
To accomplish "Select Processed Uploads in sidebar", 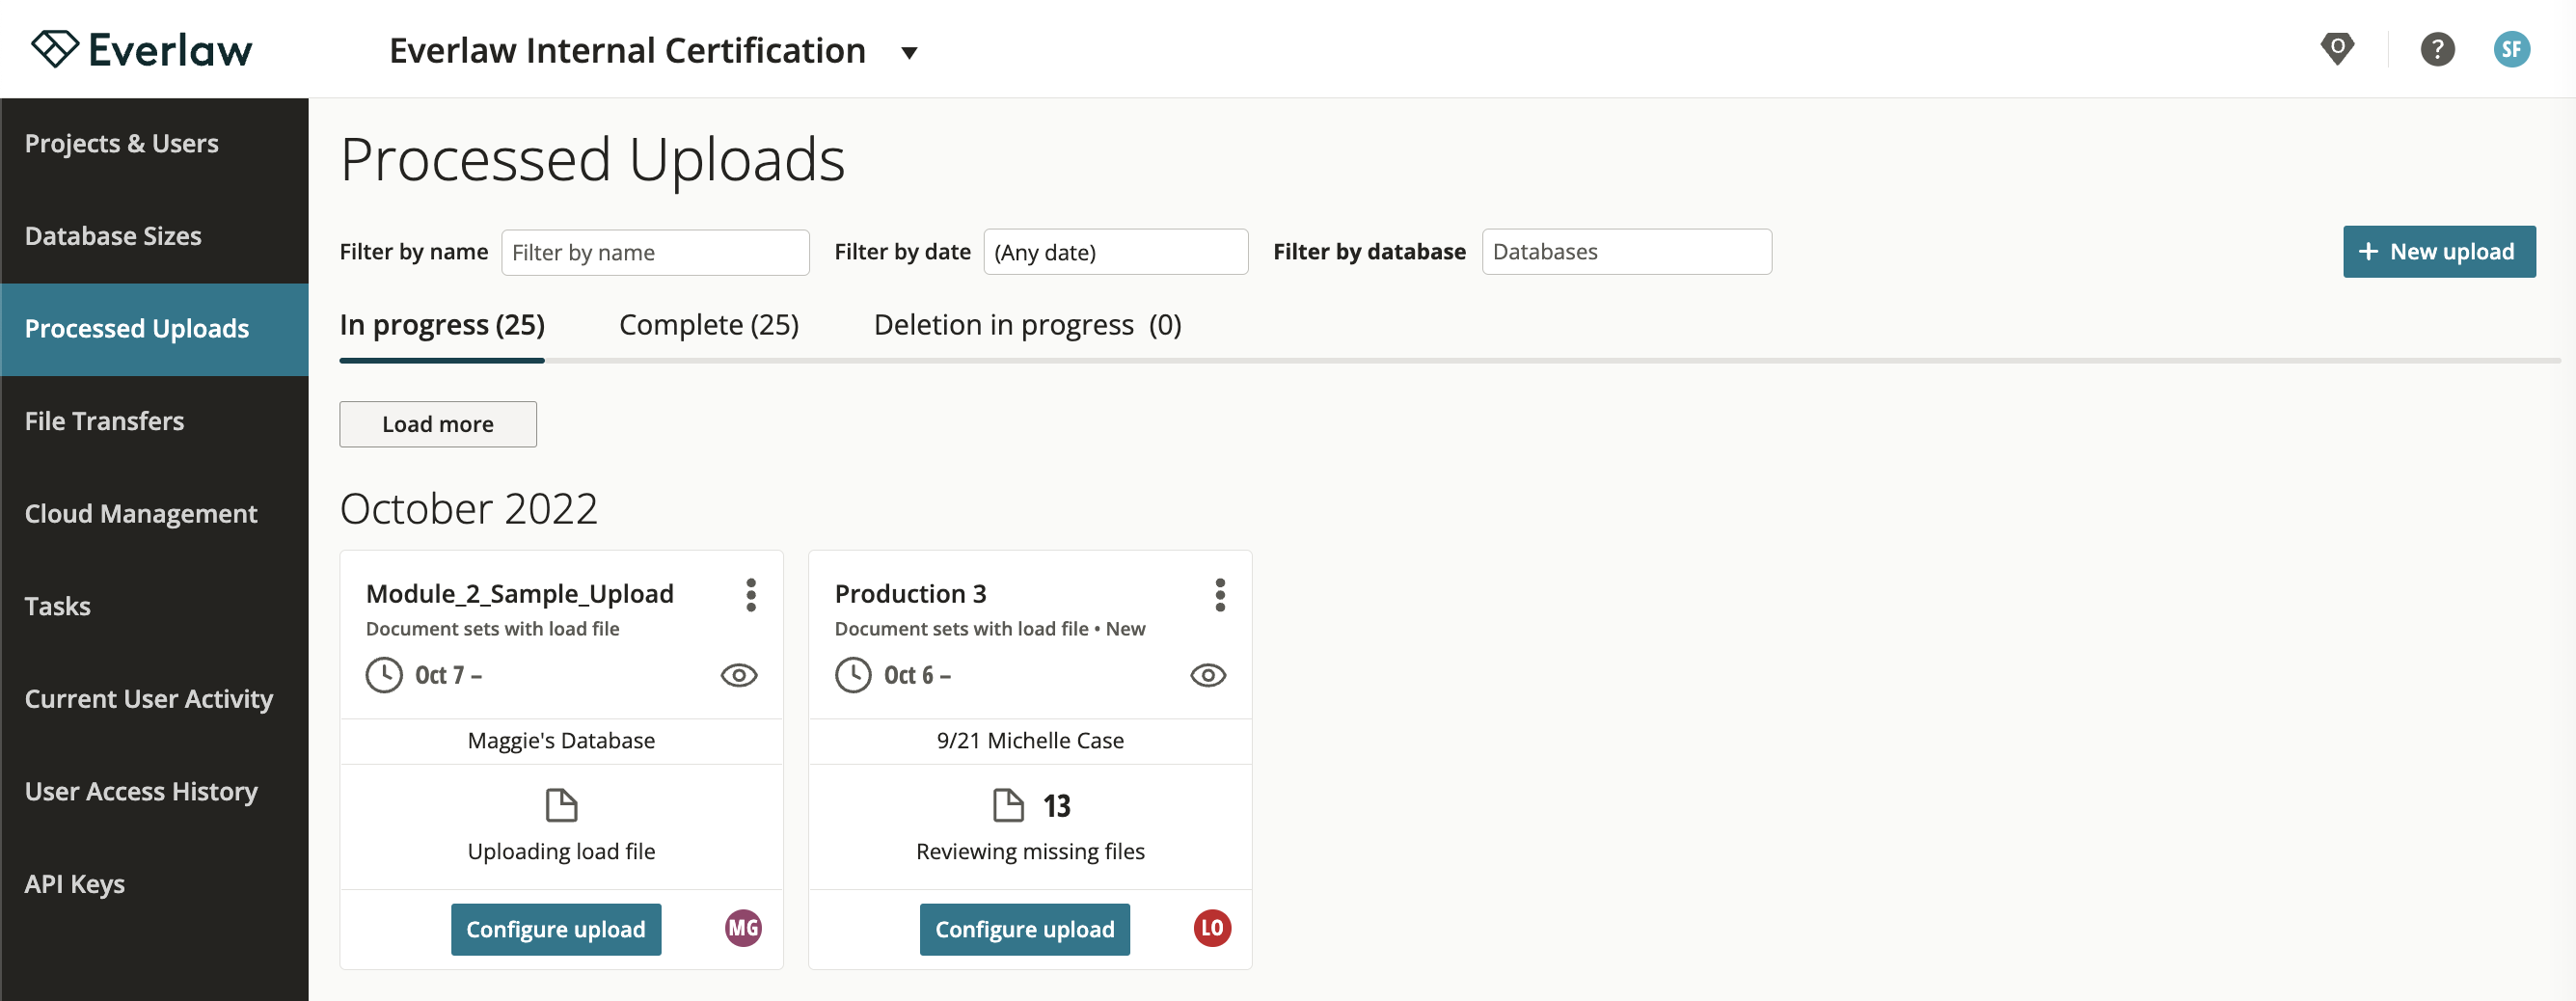I will coord(154,329).
